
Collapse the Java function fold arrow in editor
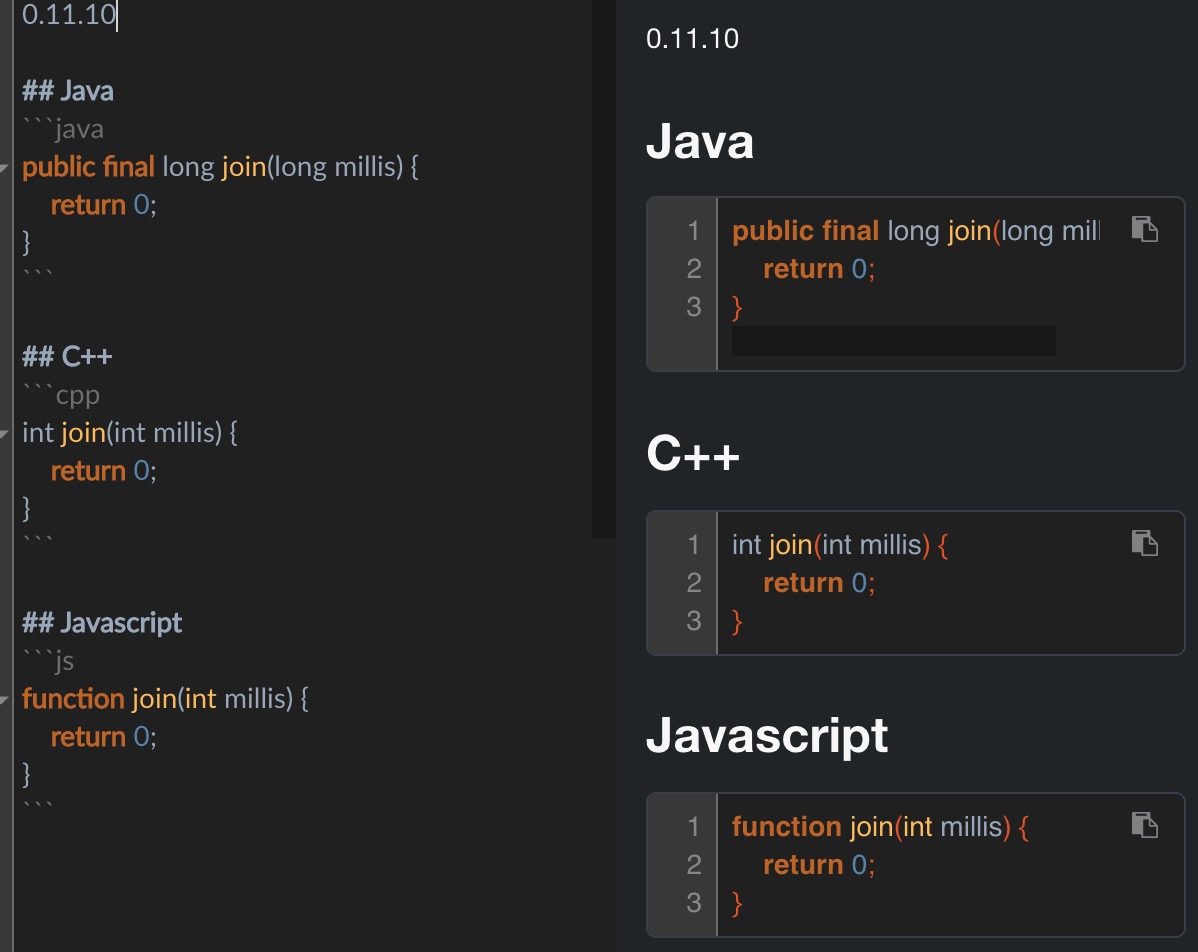coord(5,167)
